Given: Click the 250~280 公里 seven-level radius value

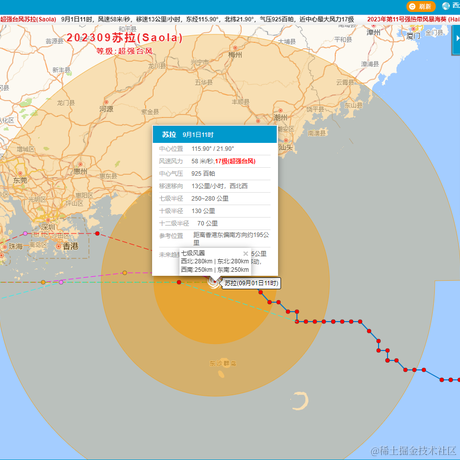Looking at the screenshot, I should 210,199.
